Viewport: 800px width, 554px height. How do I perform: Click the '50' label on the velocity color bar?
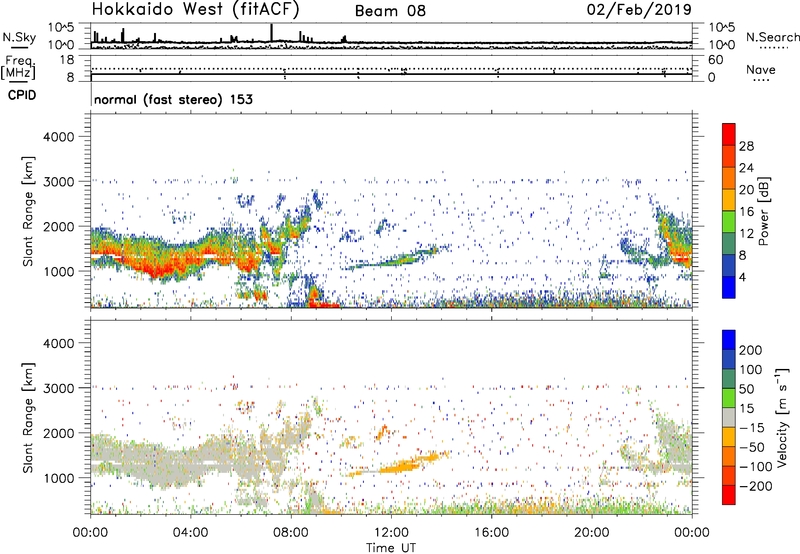tap(746, 389)
